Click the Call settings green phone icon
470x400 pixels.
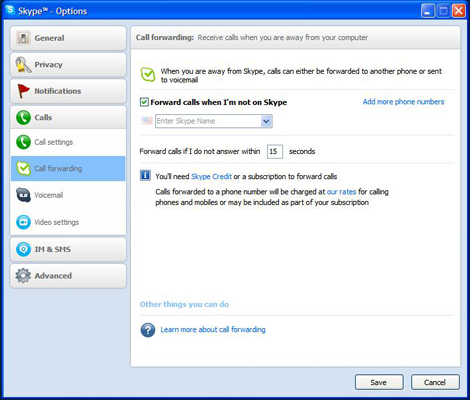pos(23,142)
